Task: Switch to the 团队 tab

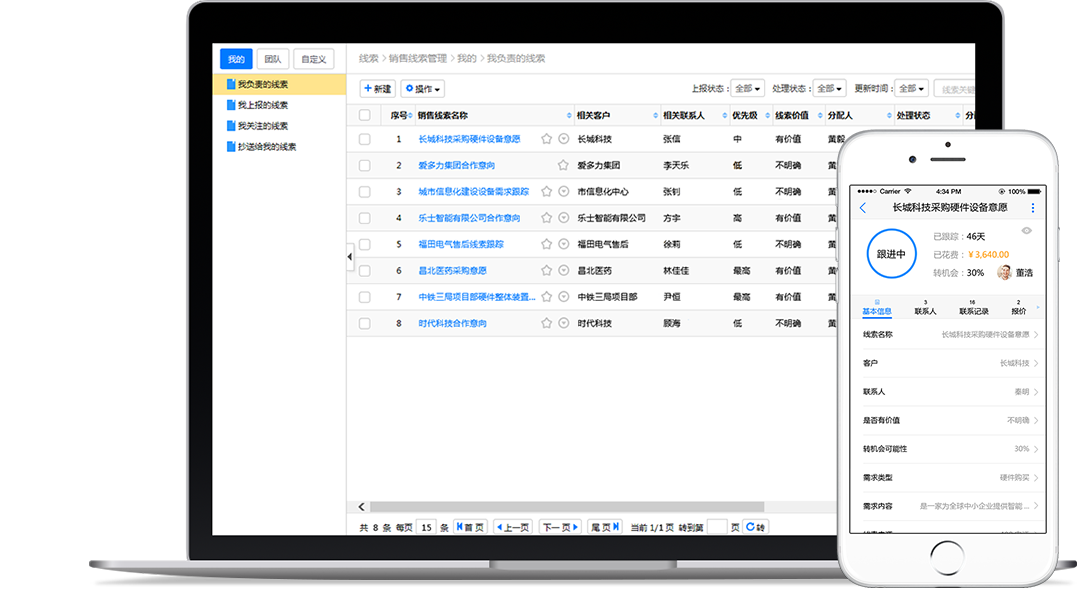Action: click(273, 59)
